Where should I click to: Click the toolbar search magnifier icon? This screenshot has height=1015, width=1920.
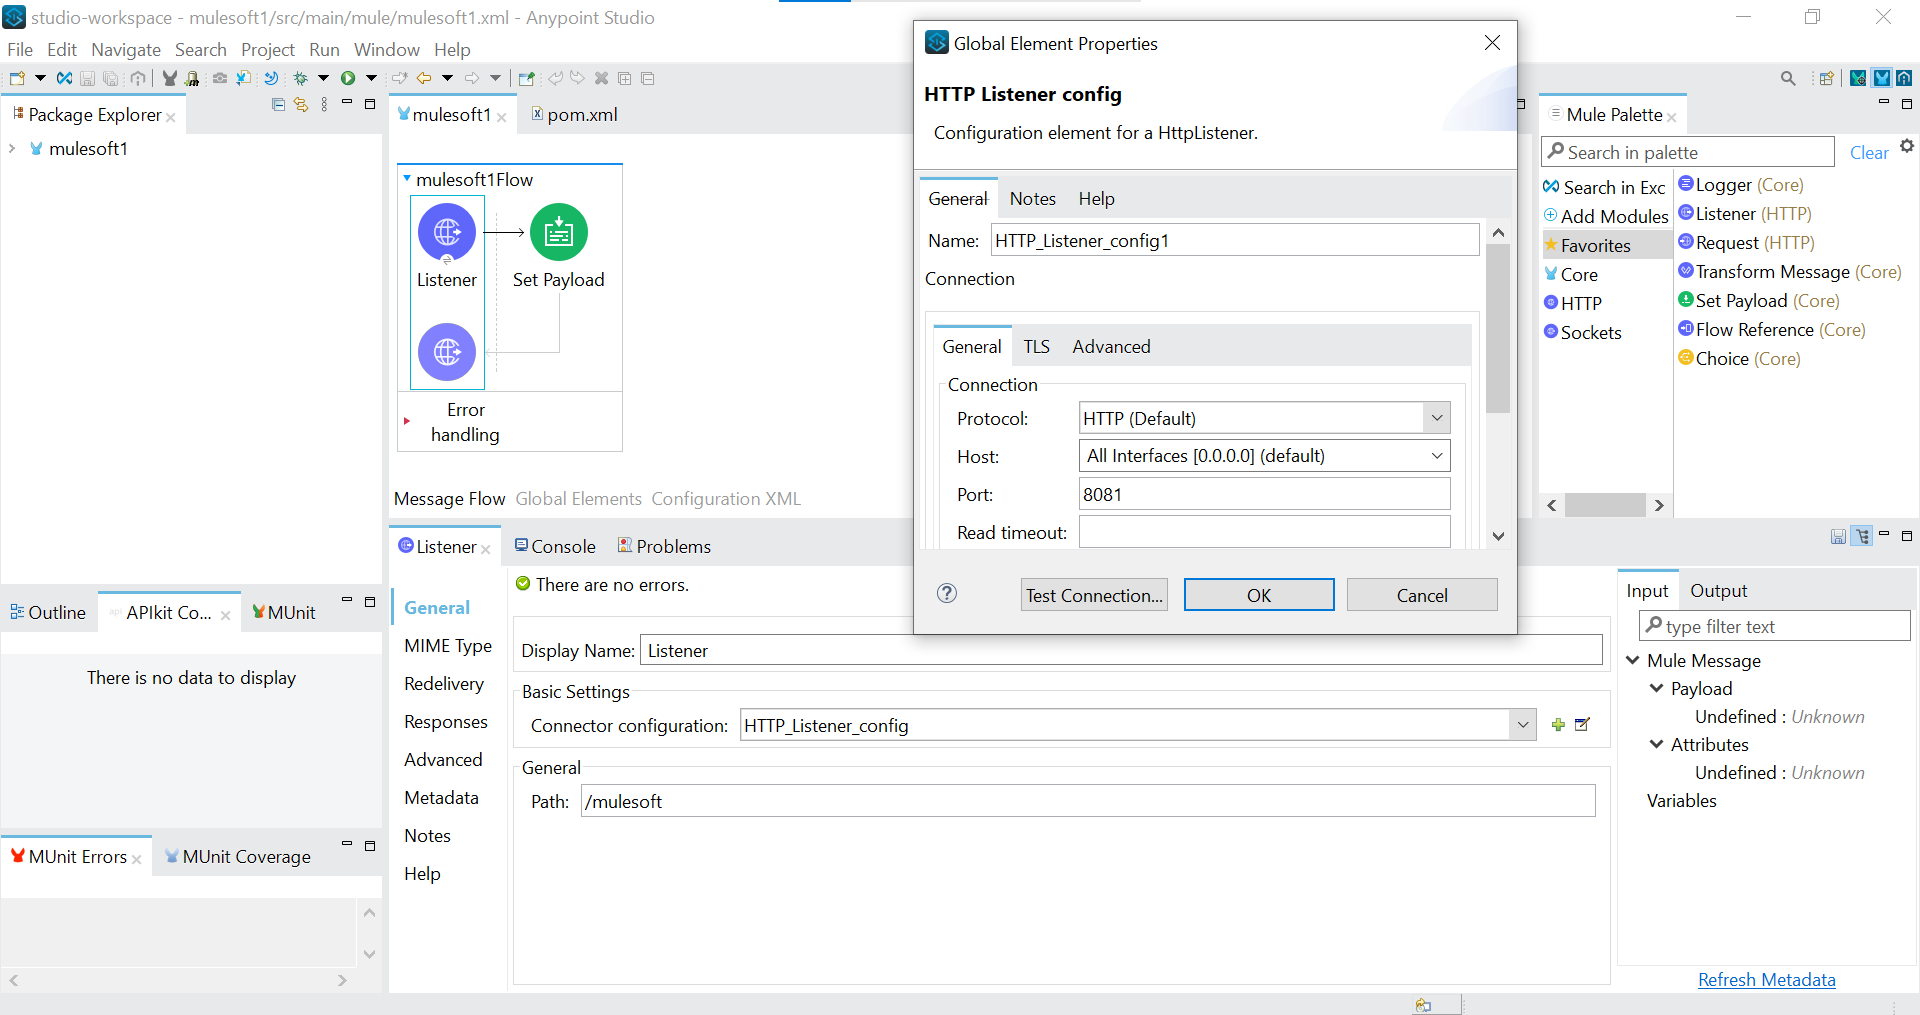click(x=1788, y=78)
